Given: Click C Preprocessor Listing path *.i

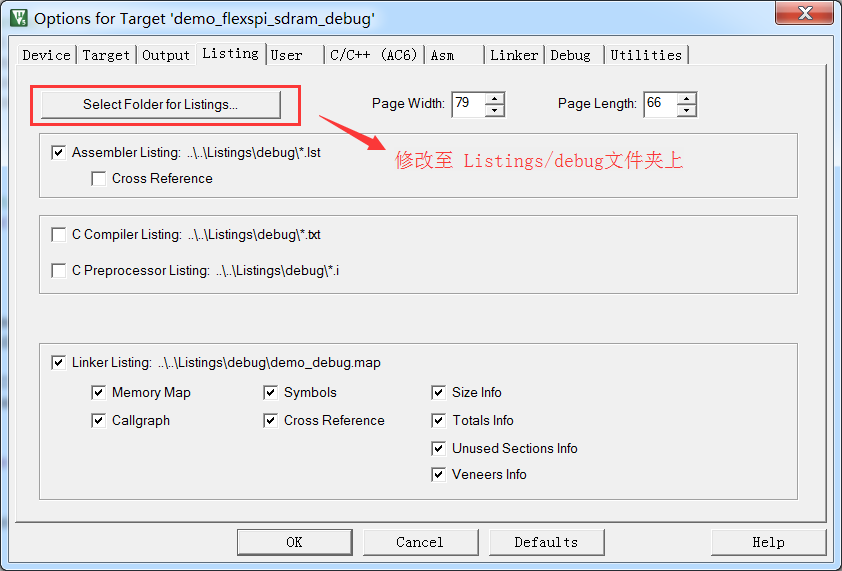Looking at the screenshot, I should (x=277, y=270).
